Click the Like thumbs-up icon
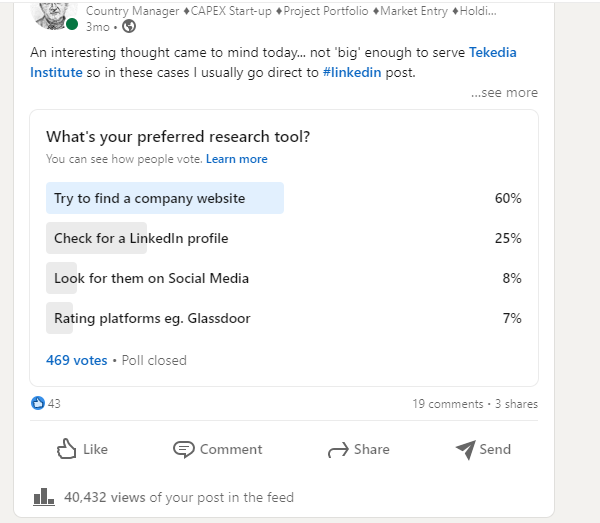 67,449
